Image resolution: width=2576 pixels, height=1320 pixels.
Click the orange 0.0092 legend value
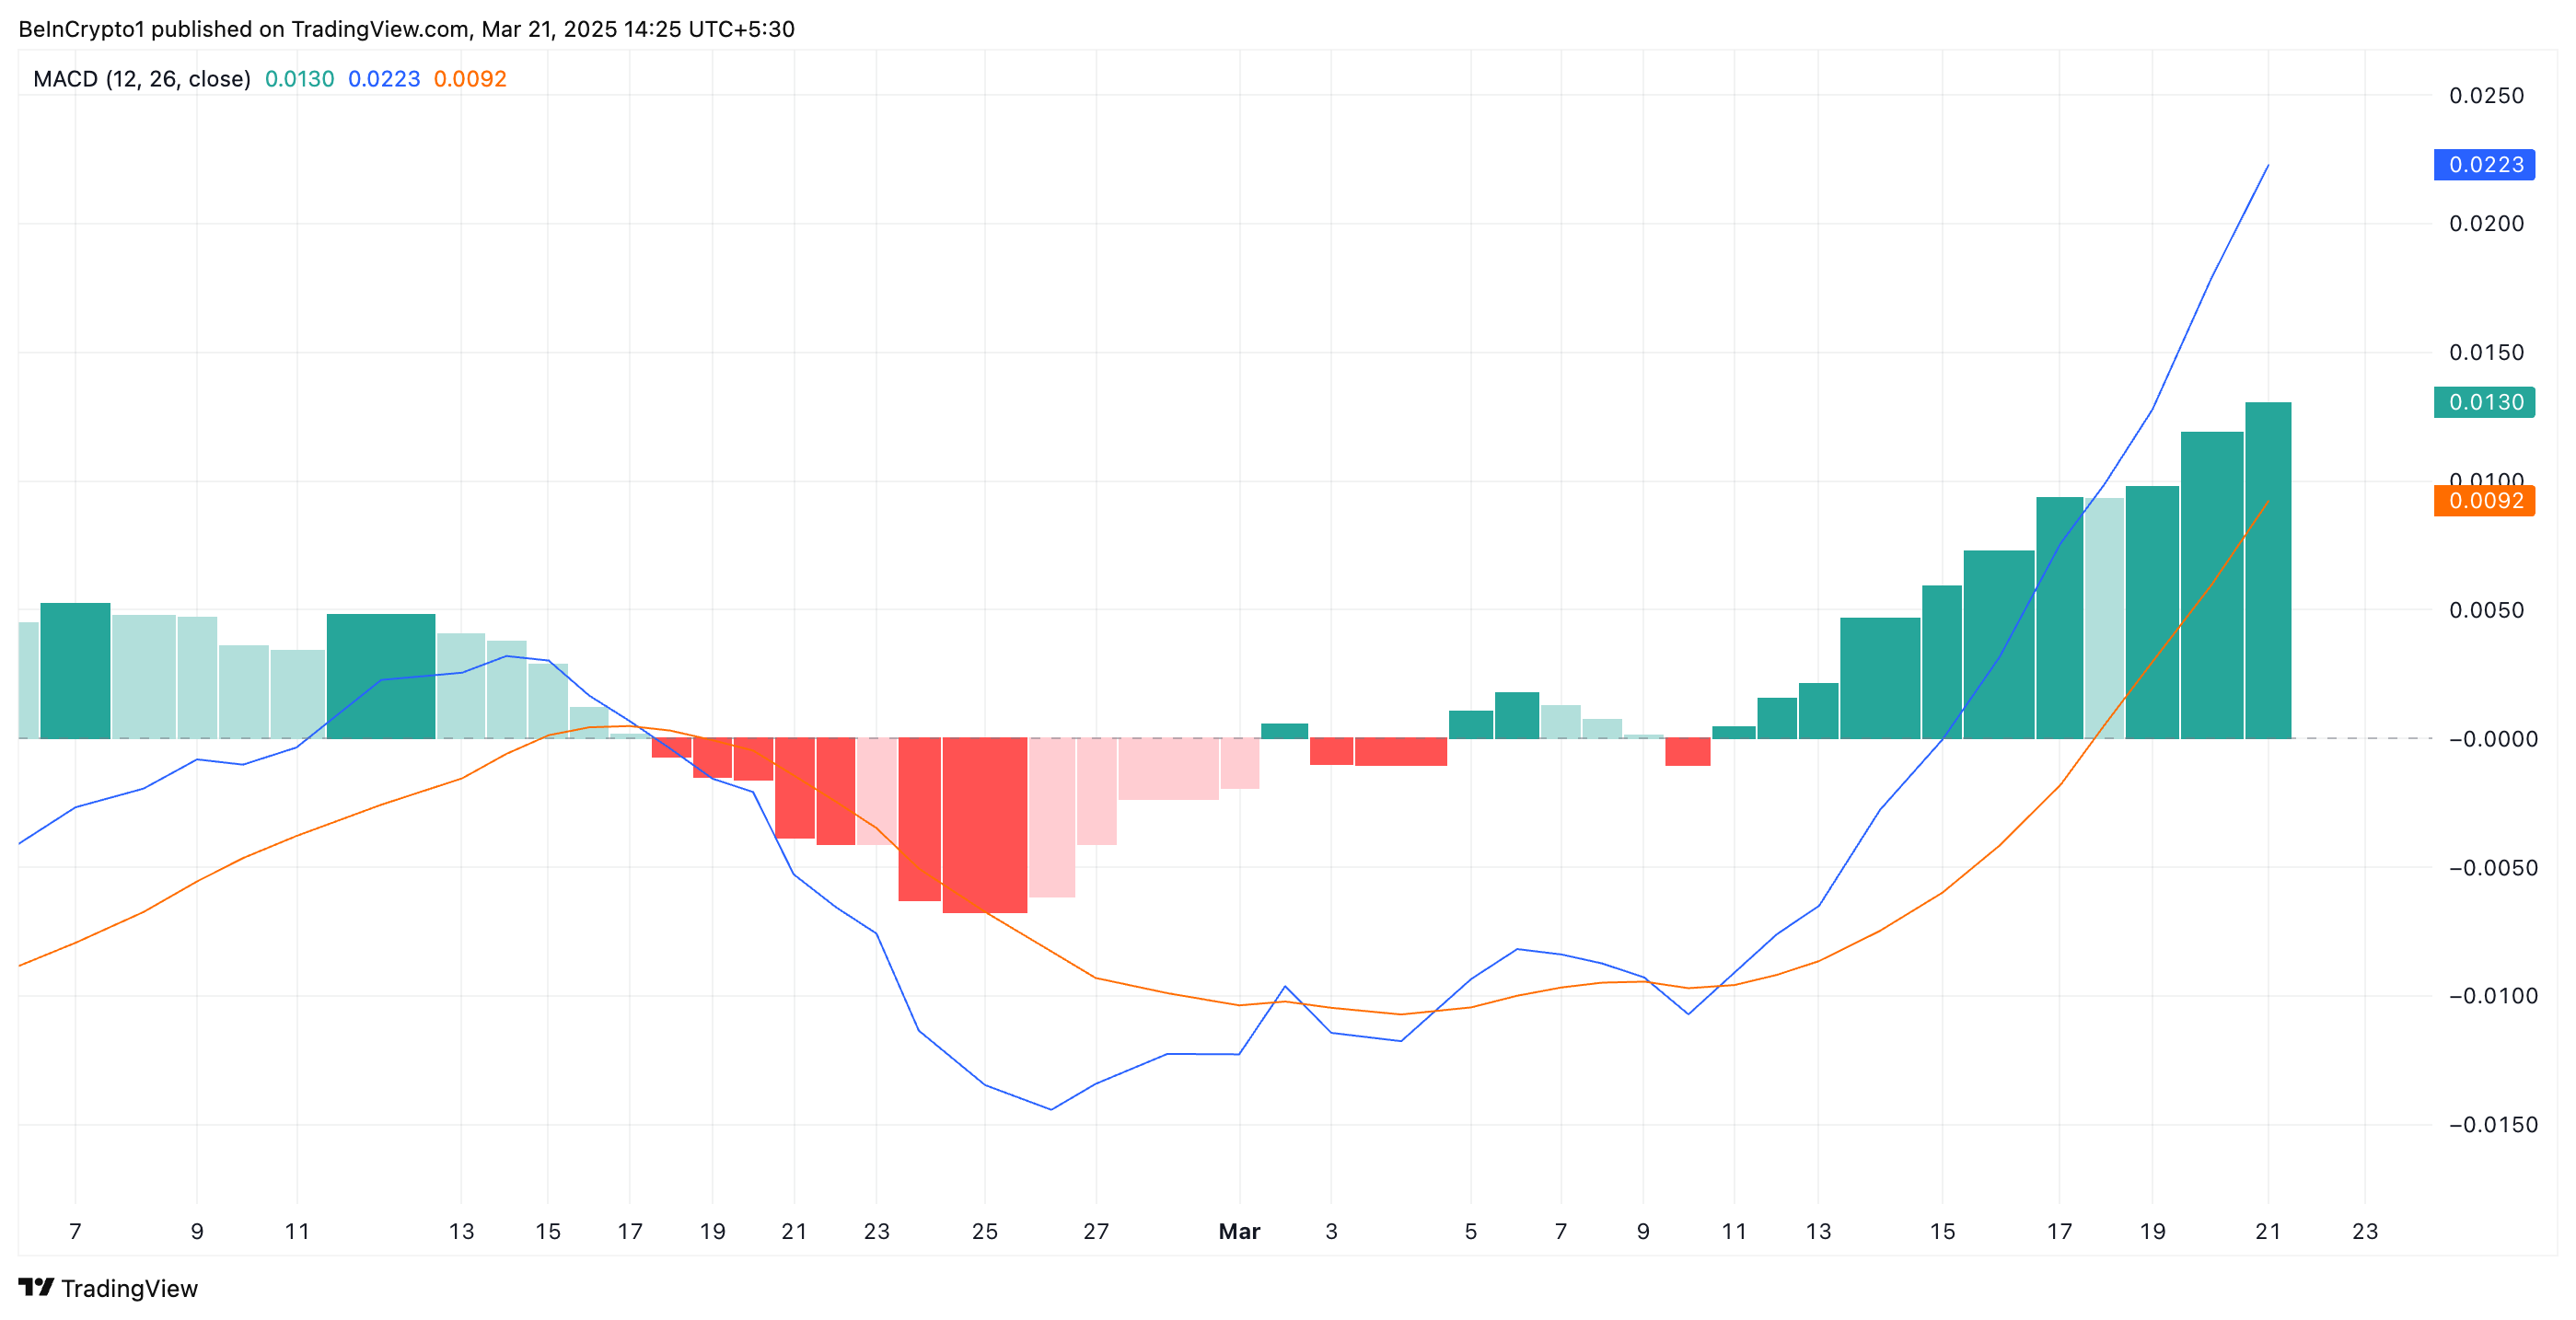[x=470, y=79]
